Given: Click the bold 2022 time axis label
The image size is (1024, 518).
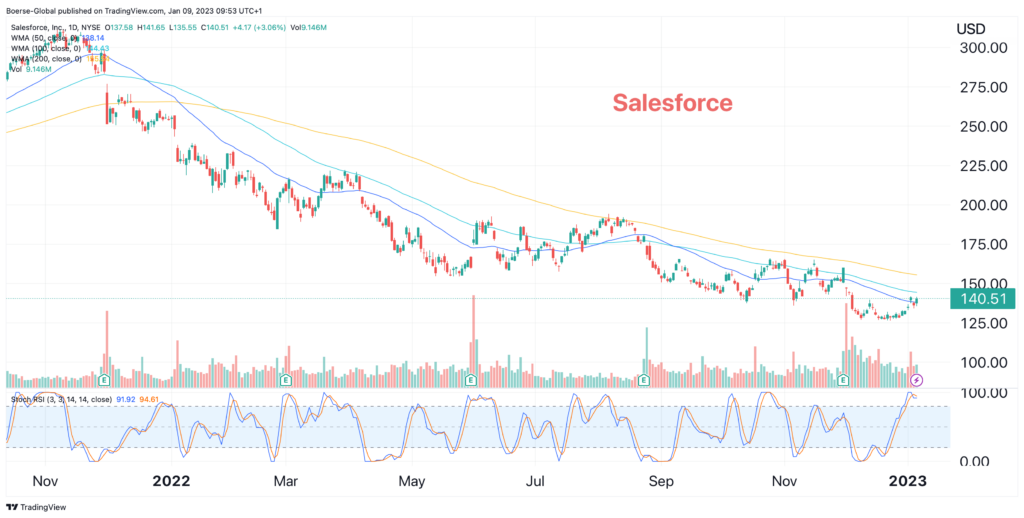Looking at the screenshot, I should 171,481.
